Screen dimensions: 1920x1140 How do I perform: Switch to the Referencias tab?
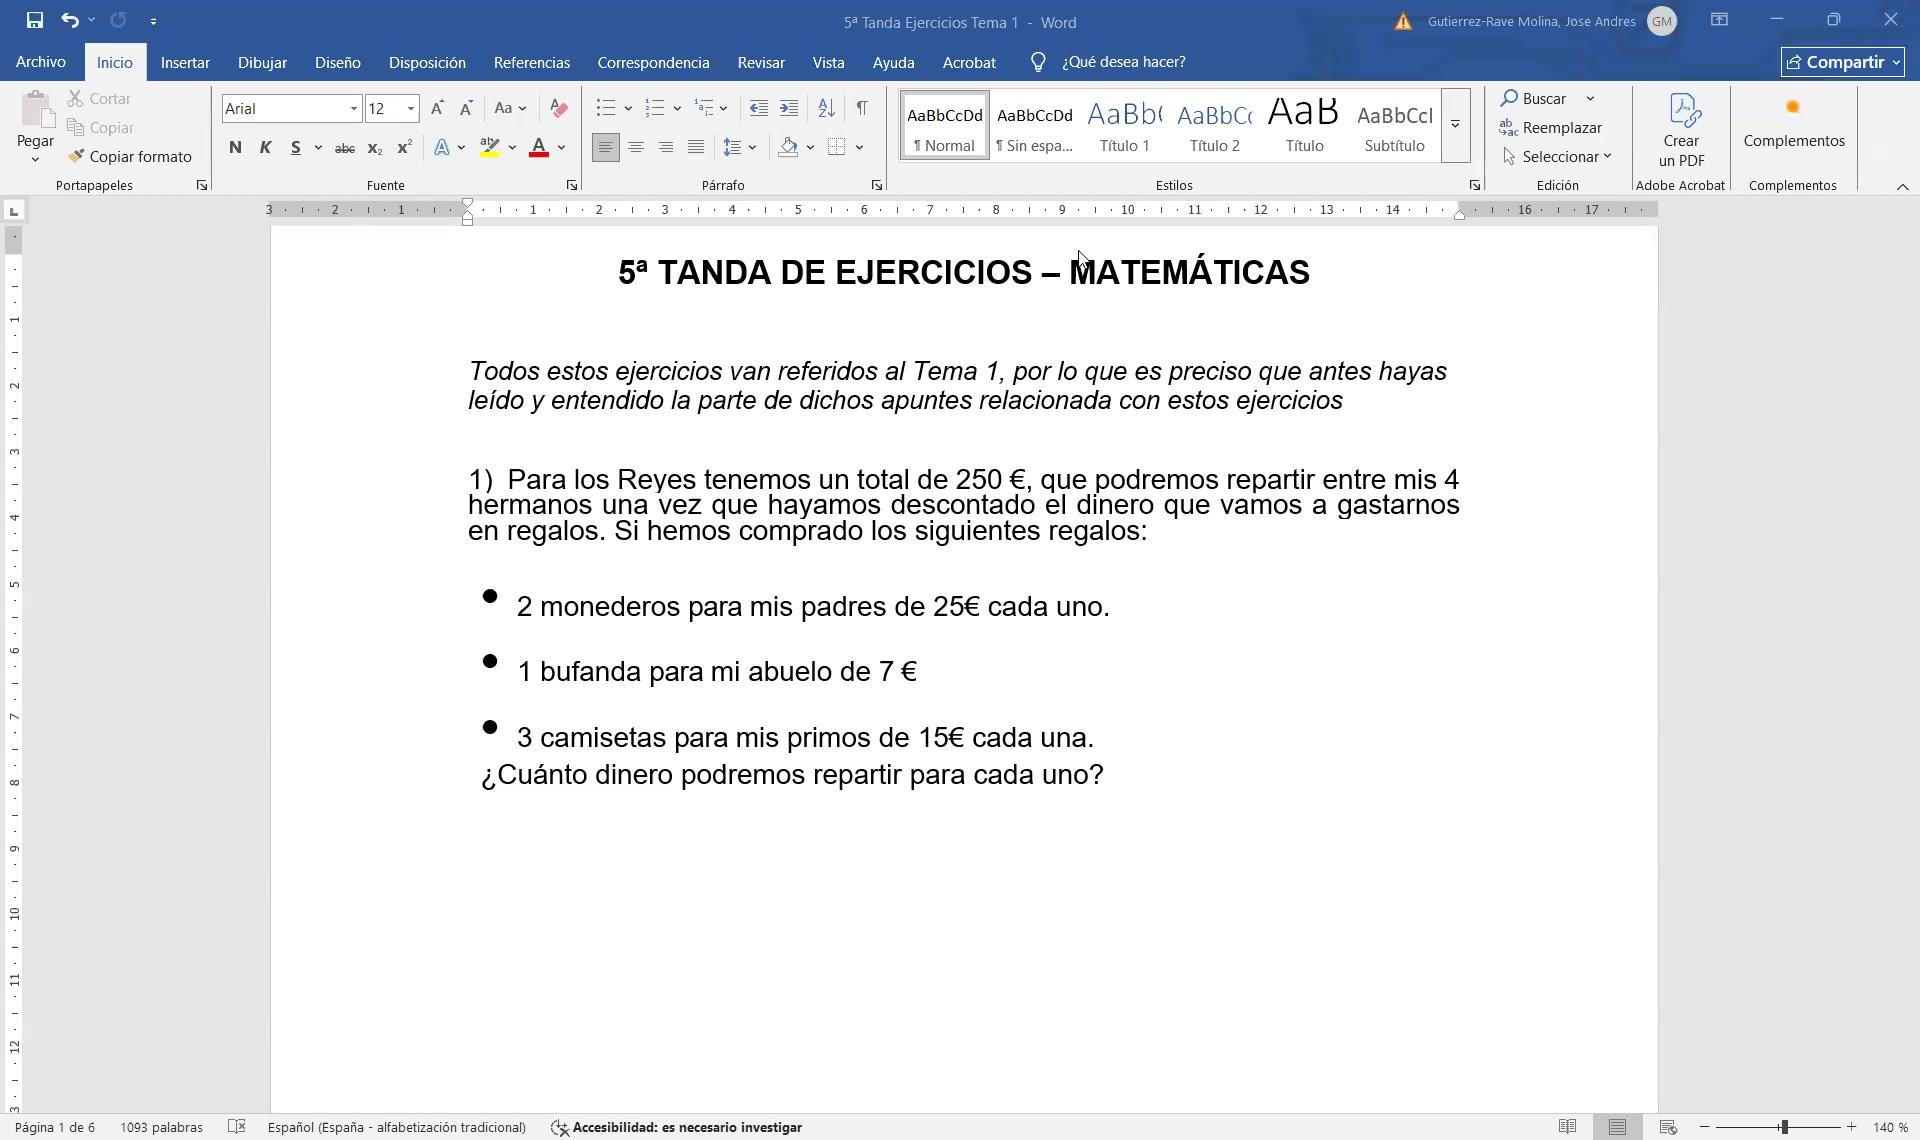pos(531,62)
